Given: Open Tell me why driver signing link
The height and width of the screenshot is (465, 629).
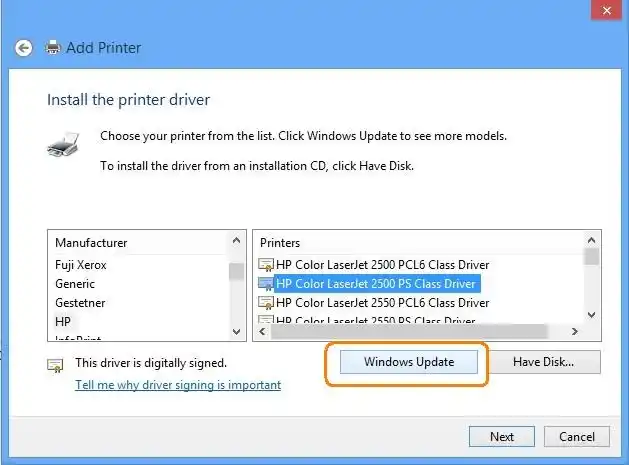Looking at the screenshot, I should tap(178, 385).
